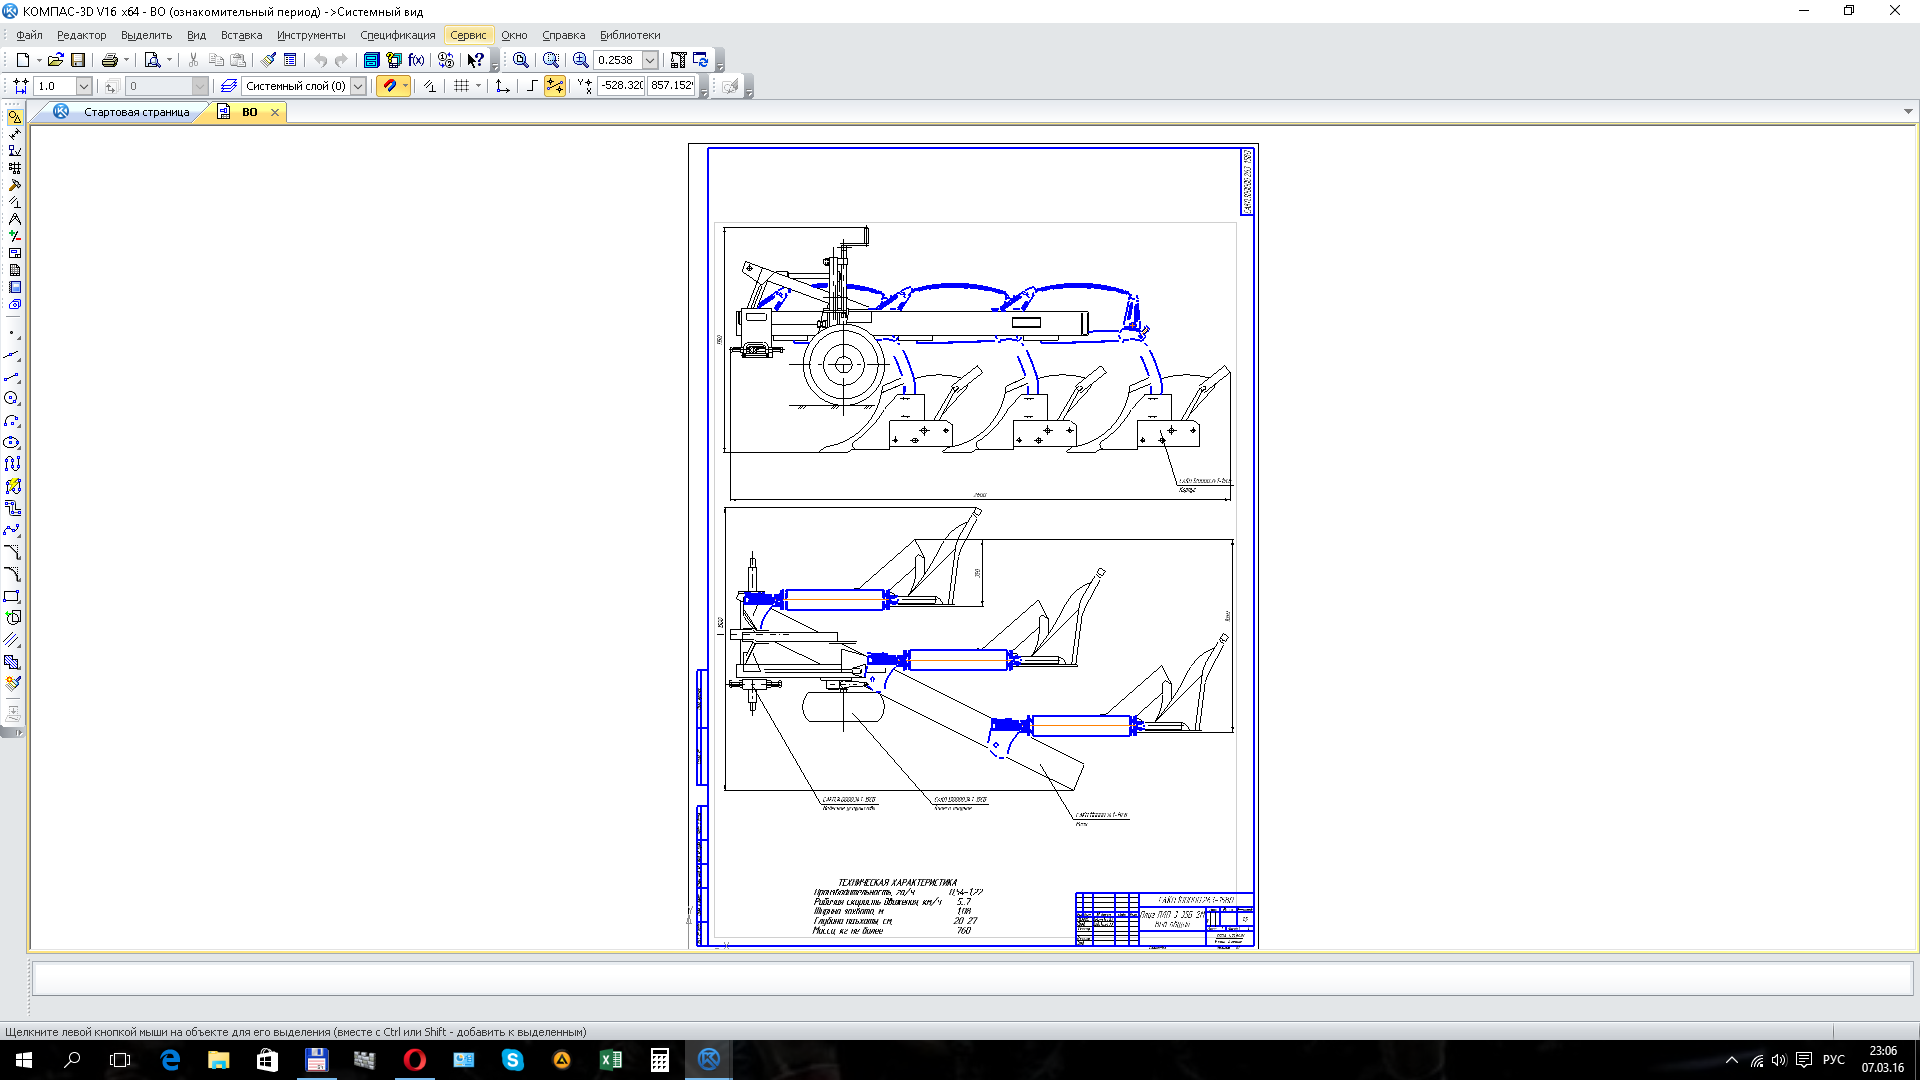
Task: Open the snap settings dropdown arrow
Action: (x=405, y=86)
